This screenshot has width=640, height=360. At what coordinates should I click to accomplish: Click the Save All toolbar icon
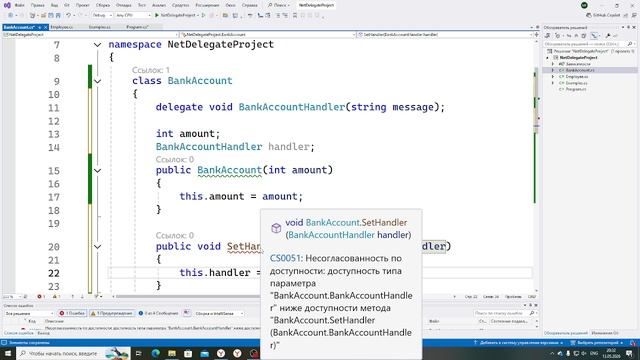point(58,15)
